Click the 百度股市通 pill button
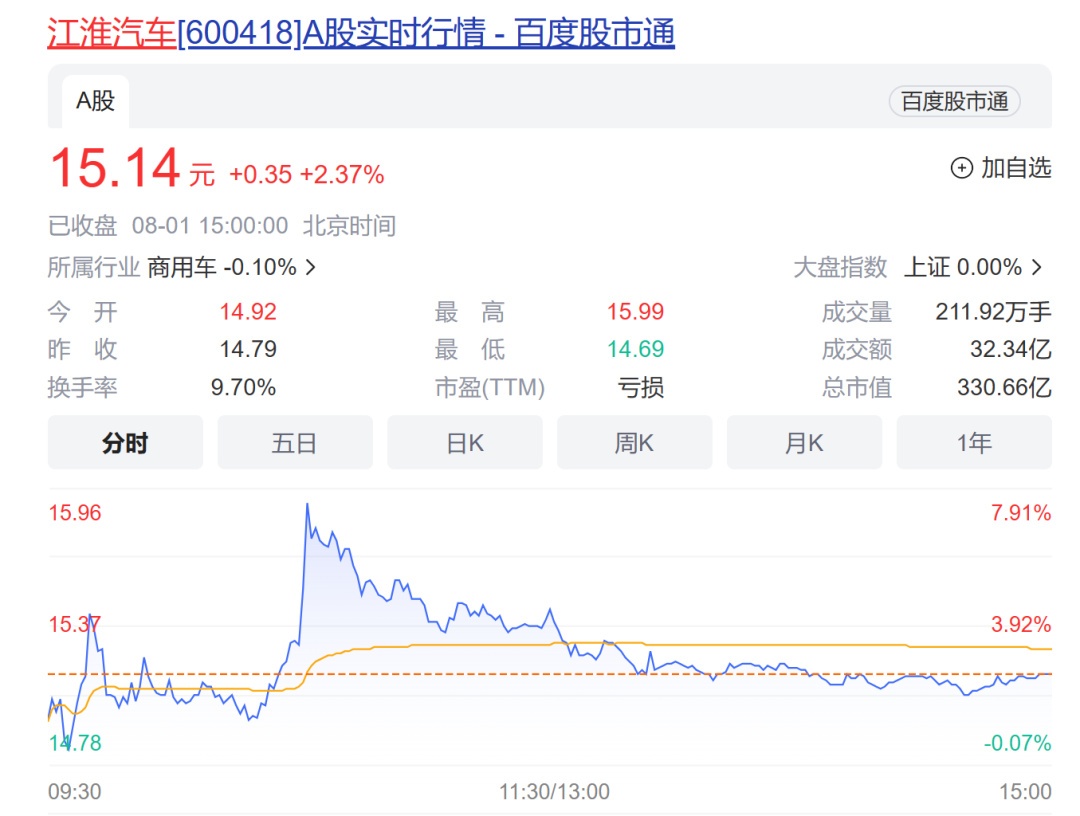 click(x=955, y=102)
